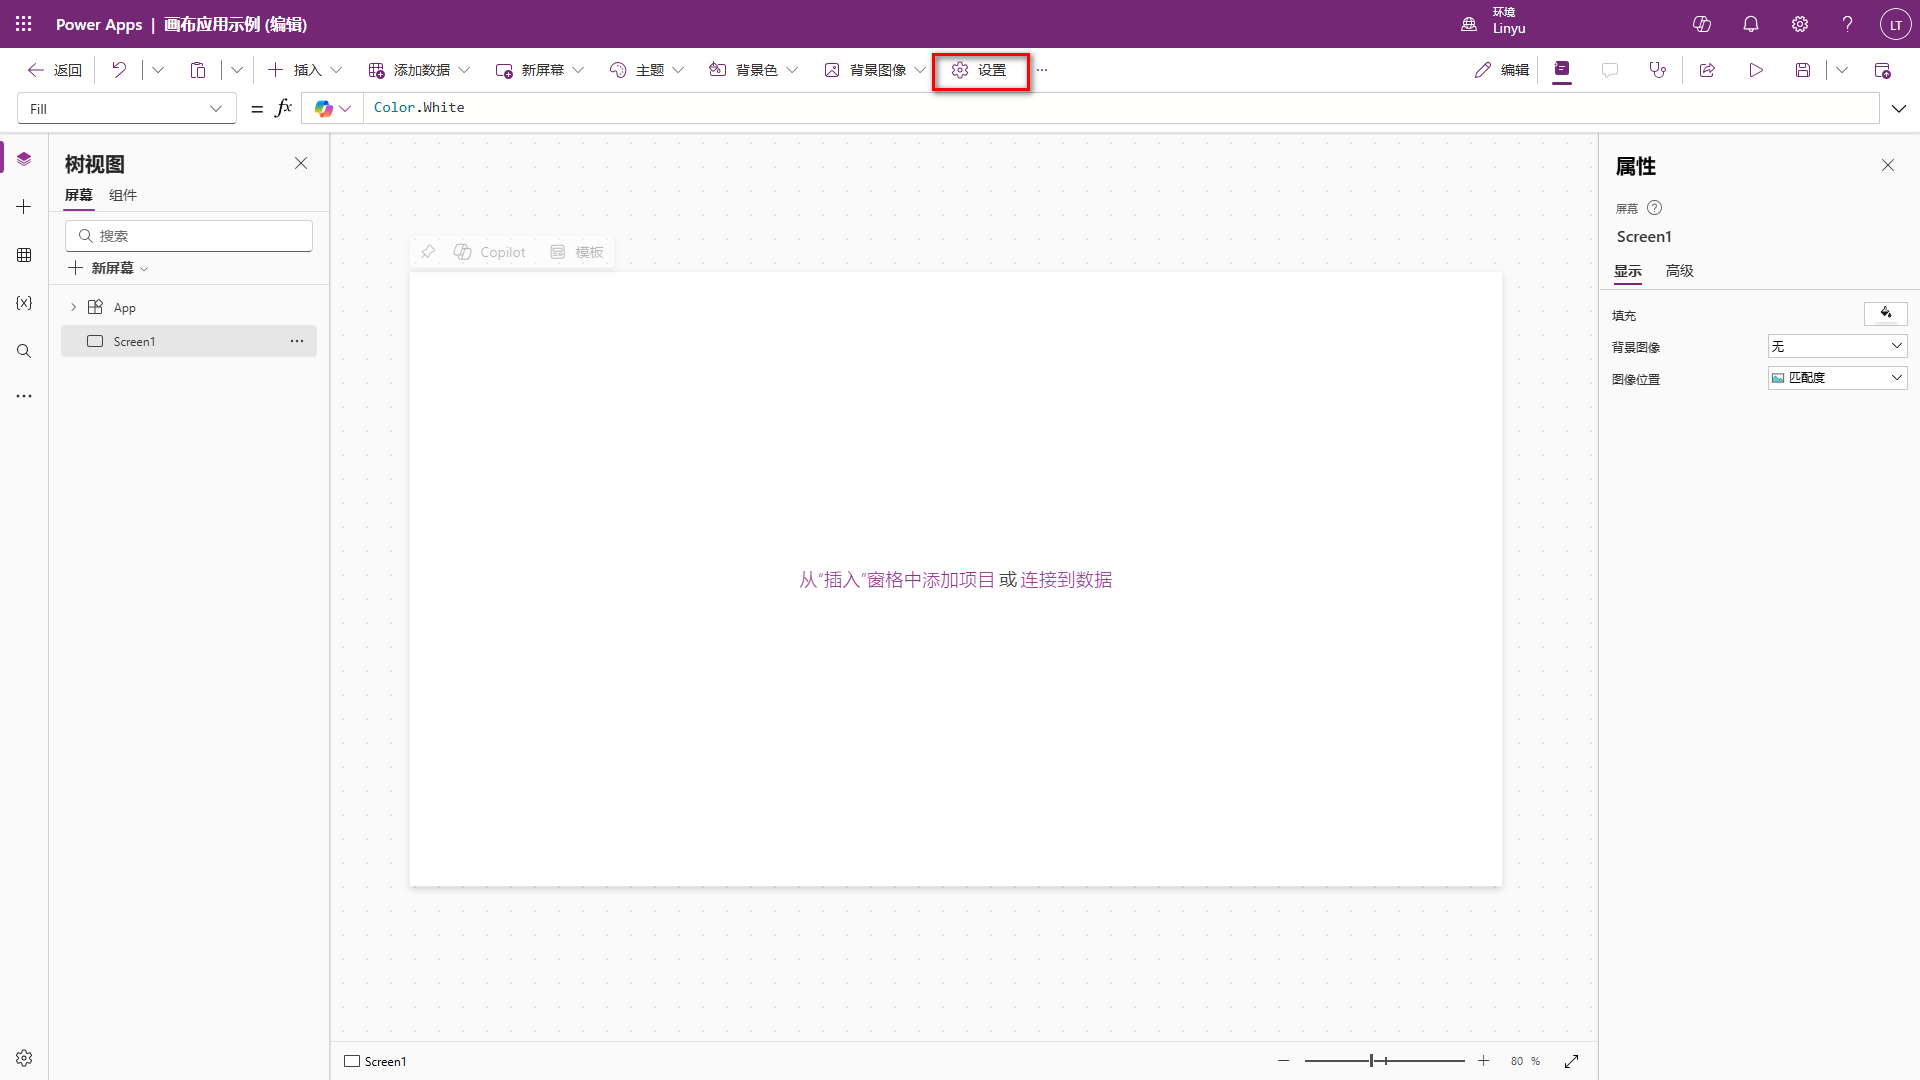
Task: Open the 图像位置 dropdown
Action: pyautogui.click(x=1837, y=378)
